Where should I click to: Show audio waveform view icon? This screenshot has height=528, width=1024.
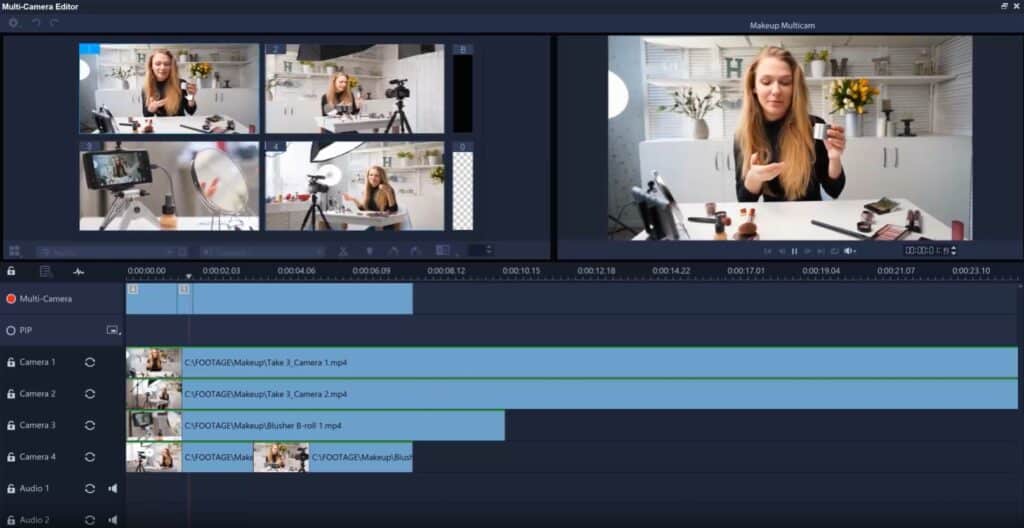pyautogui.click(x=78, y=271)
